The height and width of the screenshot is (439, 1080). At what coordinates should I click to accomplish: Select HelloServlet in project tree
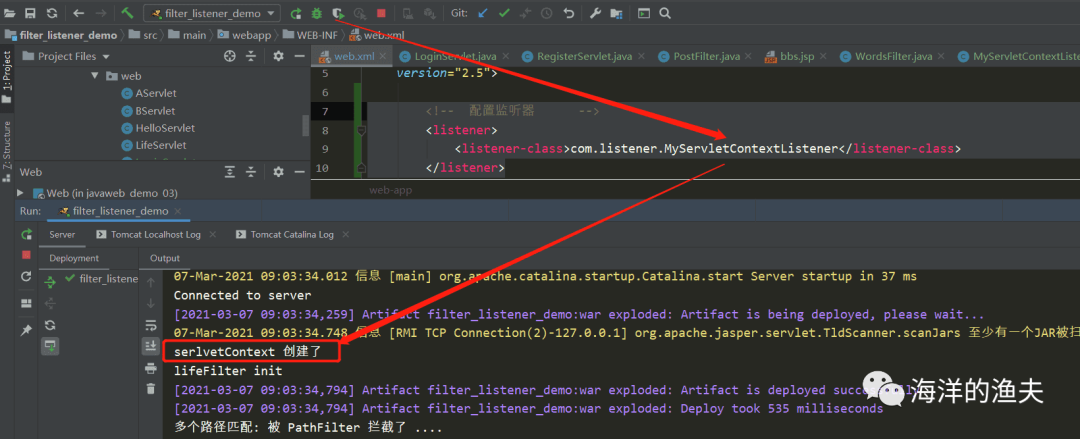coord(158,127)
